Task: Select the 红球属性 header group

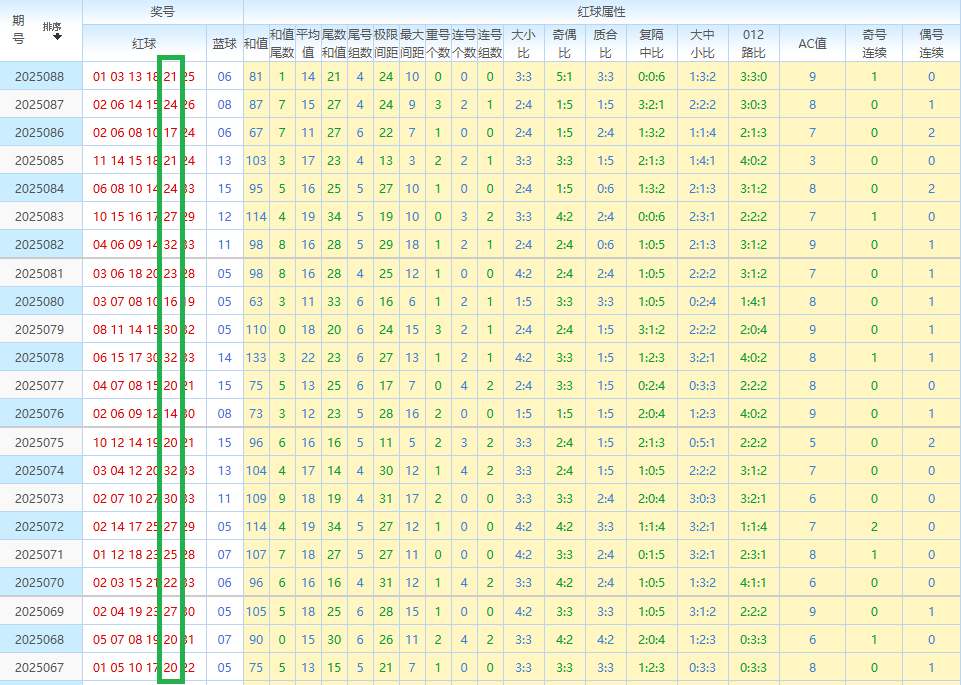Action: point(601,12)
